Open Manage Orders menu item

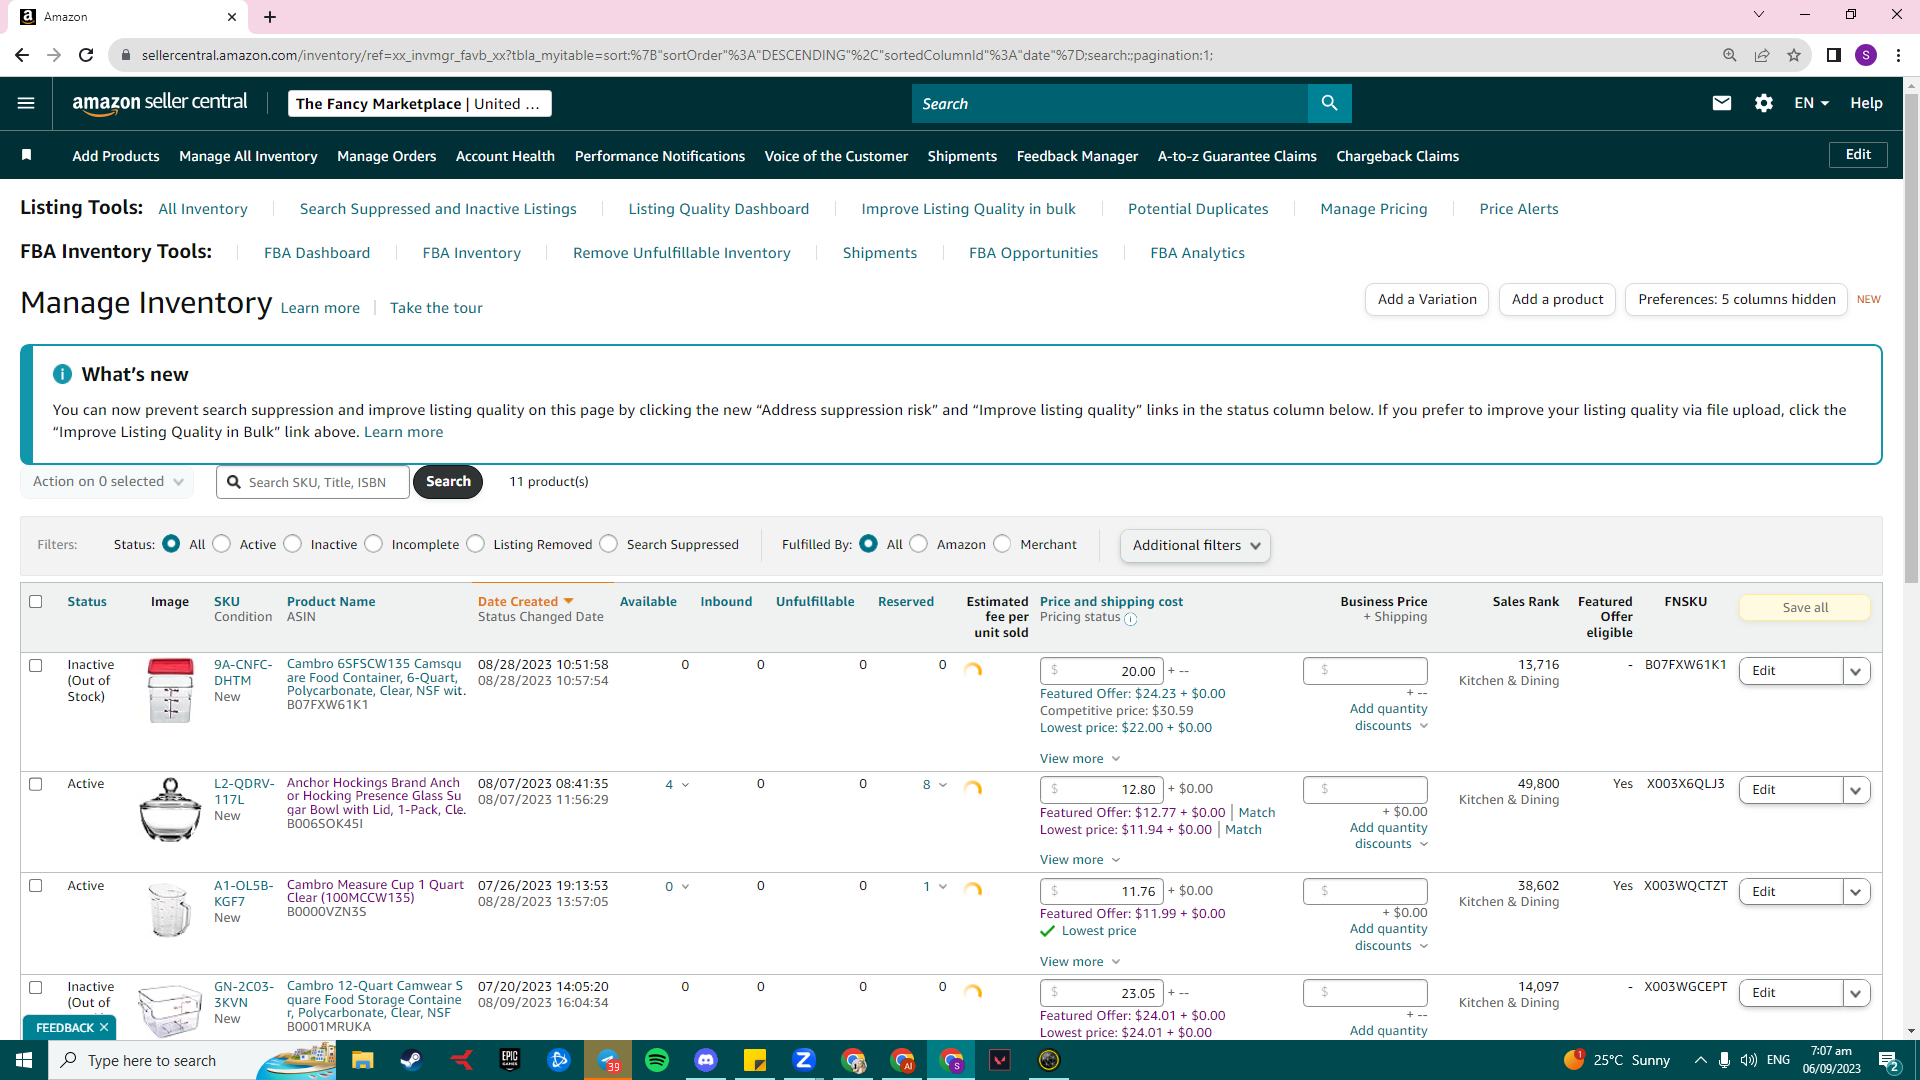click(387, 156)
